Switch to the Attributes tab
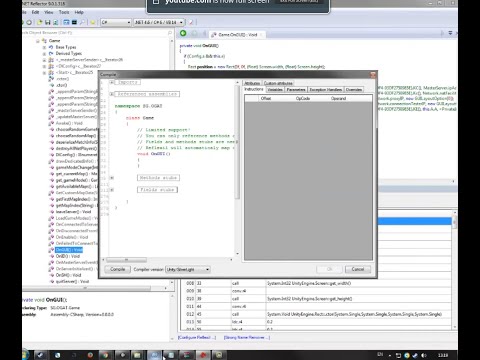 coord(252,83)
